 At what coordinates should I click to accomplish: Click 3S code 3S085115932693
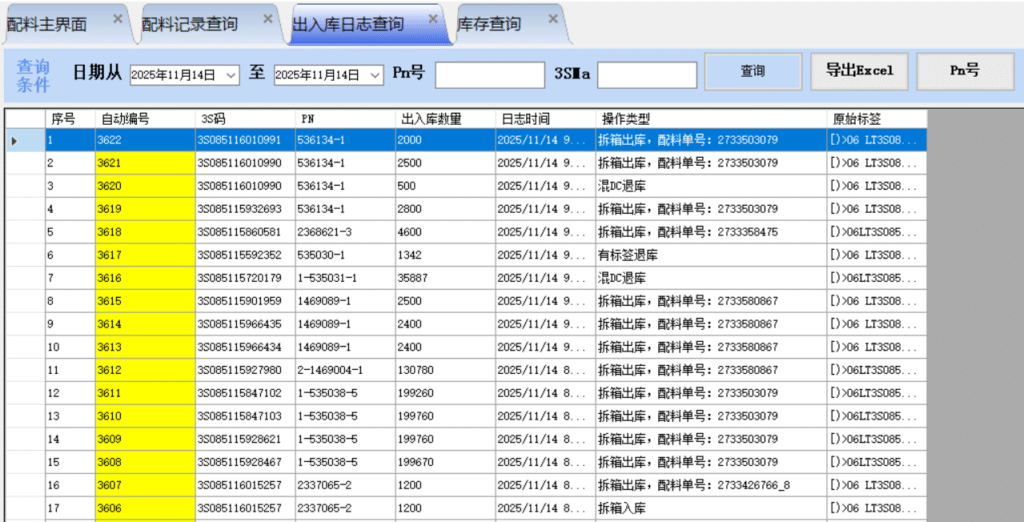click(x=246, y=209)
